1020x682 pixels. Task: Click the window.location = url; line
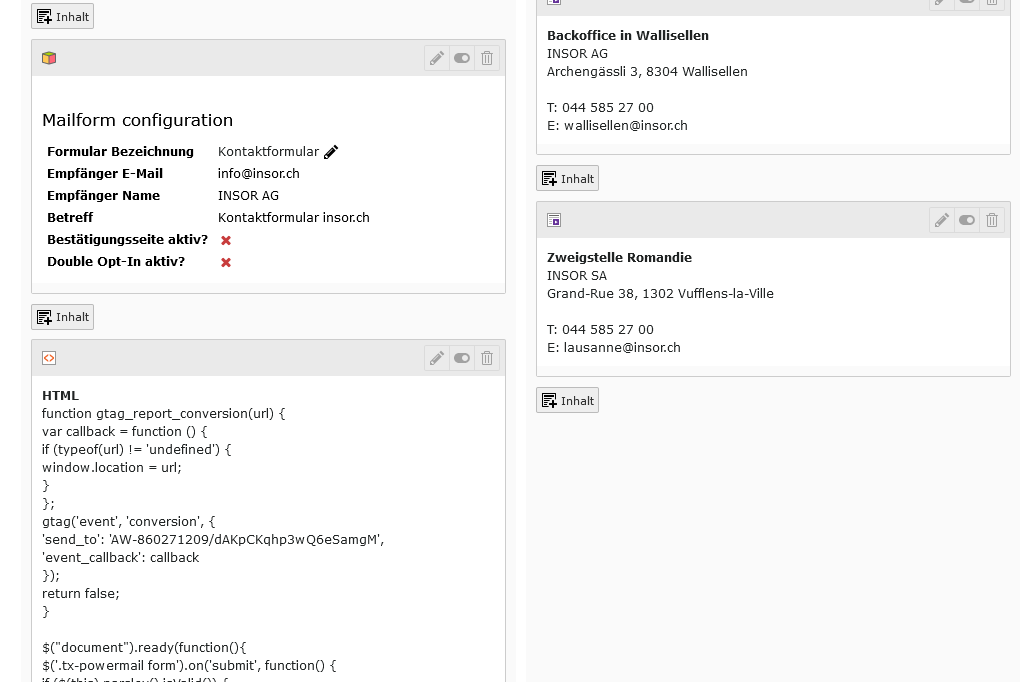(112, 467)
